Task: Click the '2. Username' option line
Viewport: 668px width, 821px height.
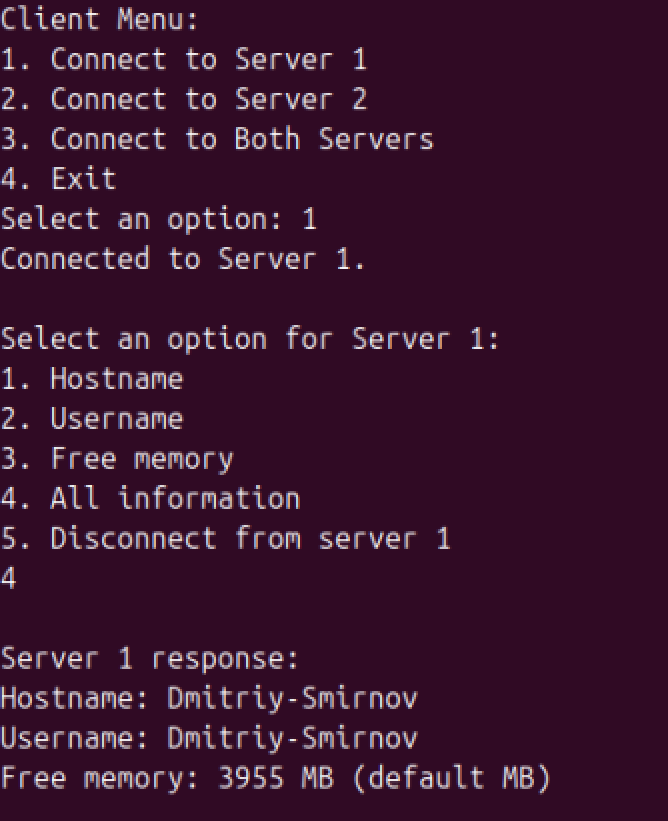Action: pos(92,418)
